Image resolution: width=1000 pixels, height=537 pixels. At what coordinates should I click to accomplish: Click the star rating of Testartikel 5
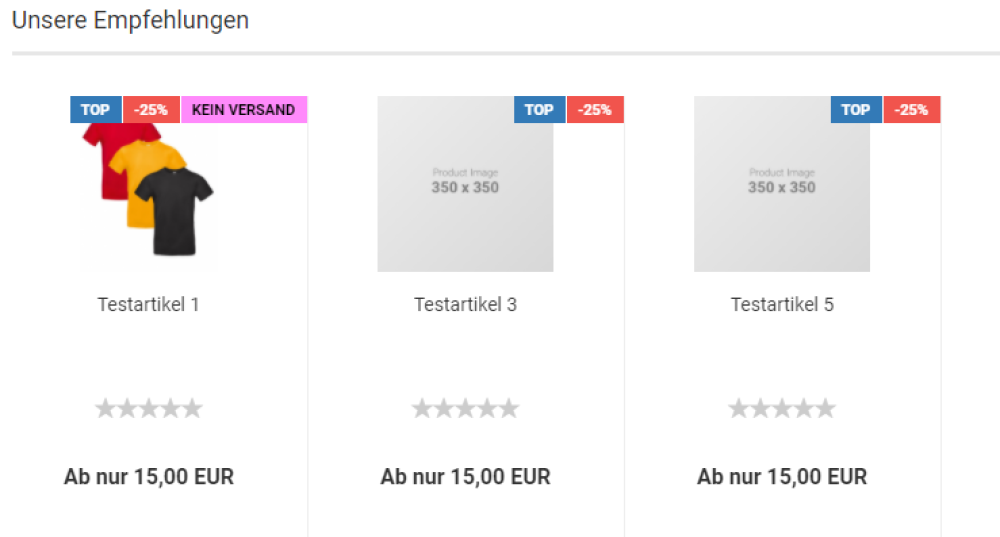[x=782, y=408]
